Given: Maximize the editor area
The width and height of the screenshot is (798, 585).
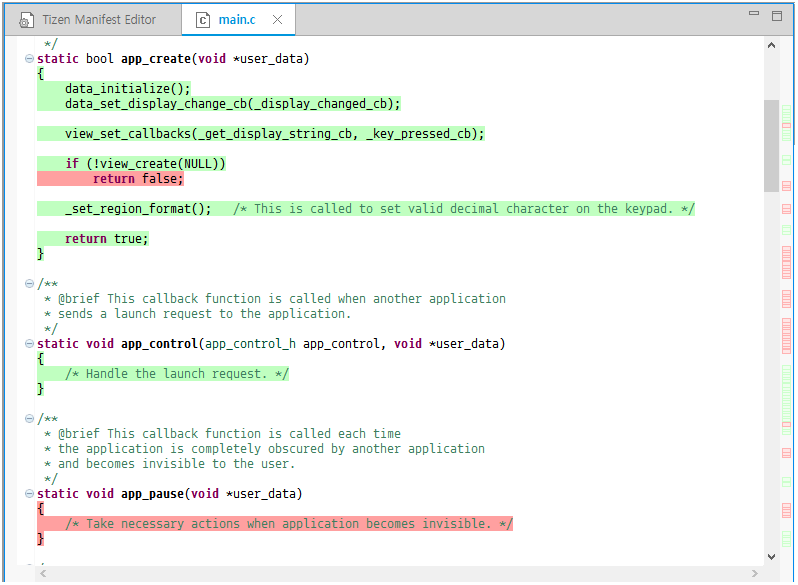Looking at the screenshot, I should tap(777, 16).
